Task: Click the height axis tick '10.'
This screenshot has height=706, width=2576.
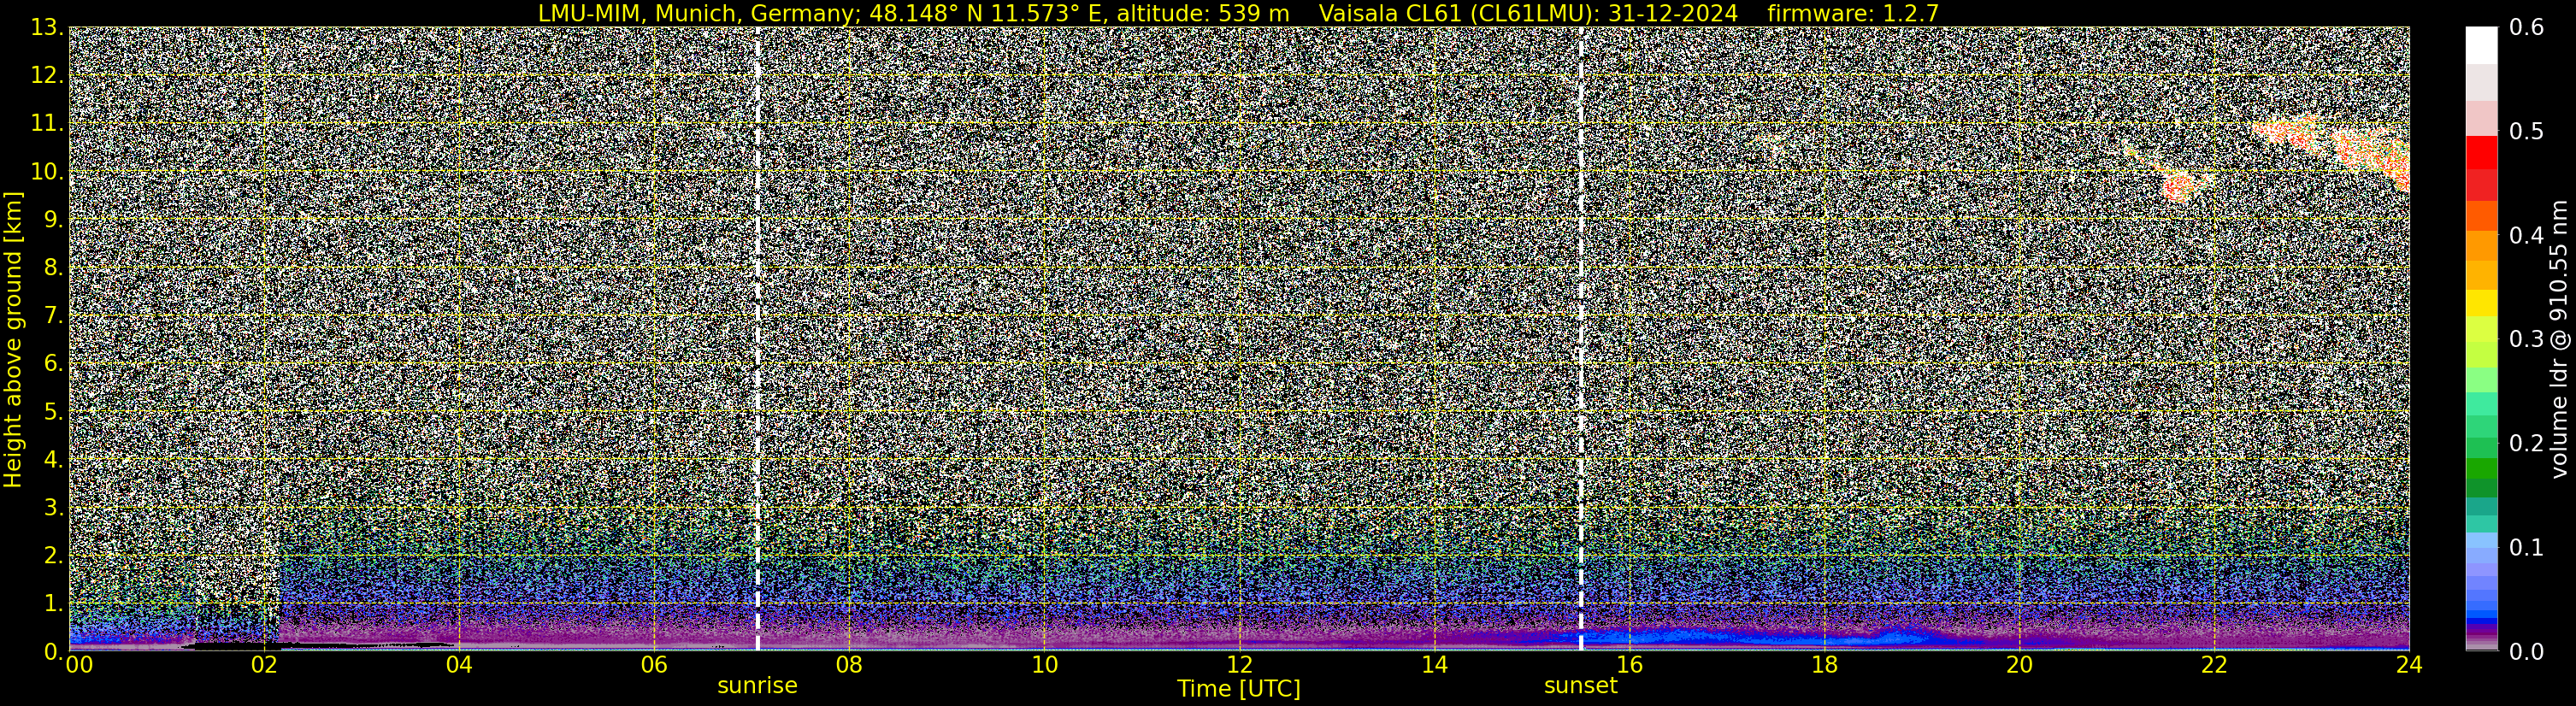Action: (x=47, y=172)
